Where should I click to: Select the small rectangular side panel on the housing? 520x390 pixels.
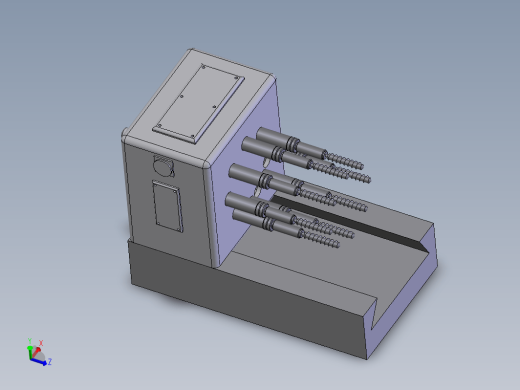point(168,206)
